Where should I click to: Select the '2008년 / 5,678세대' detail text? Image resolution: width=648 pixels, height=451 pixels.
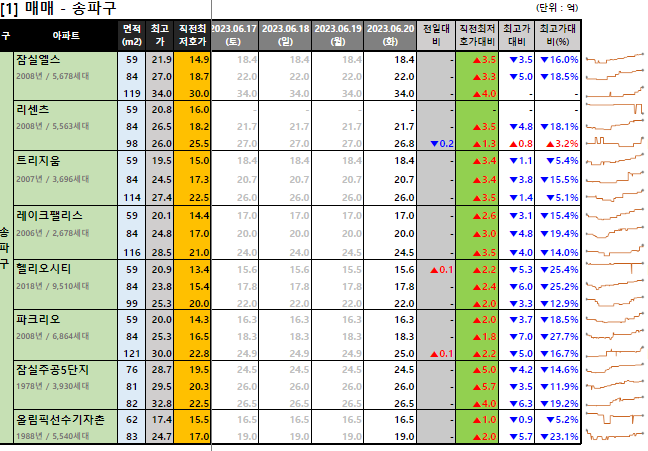coord(52,76)
